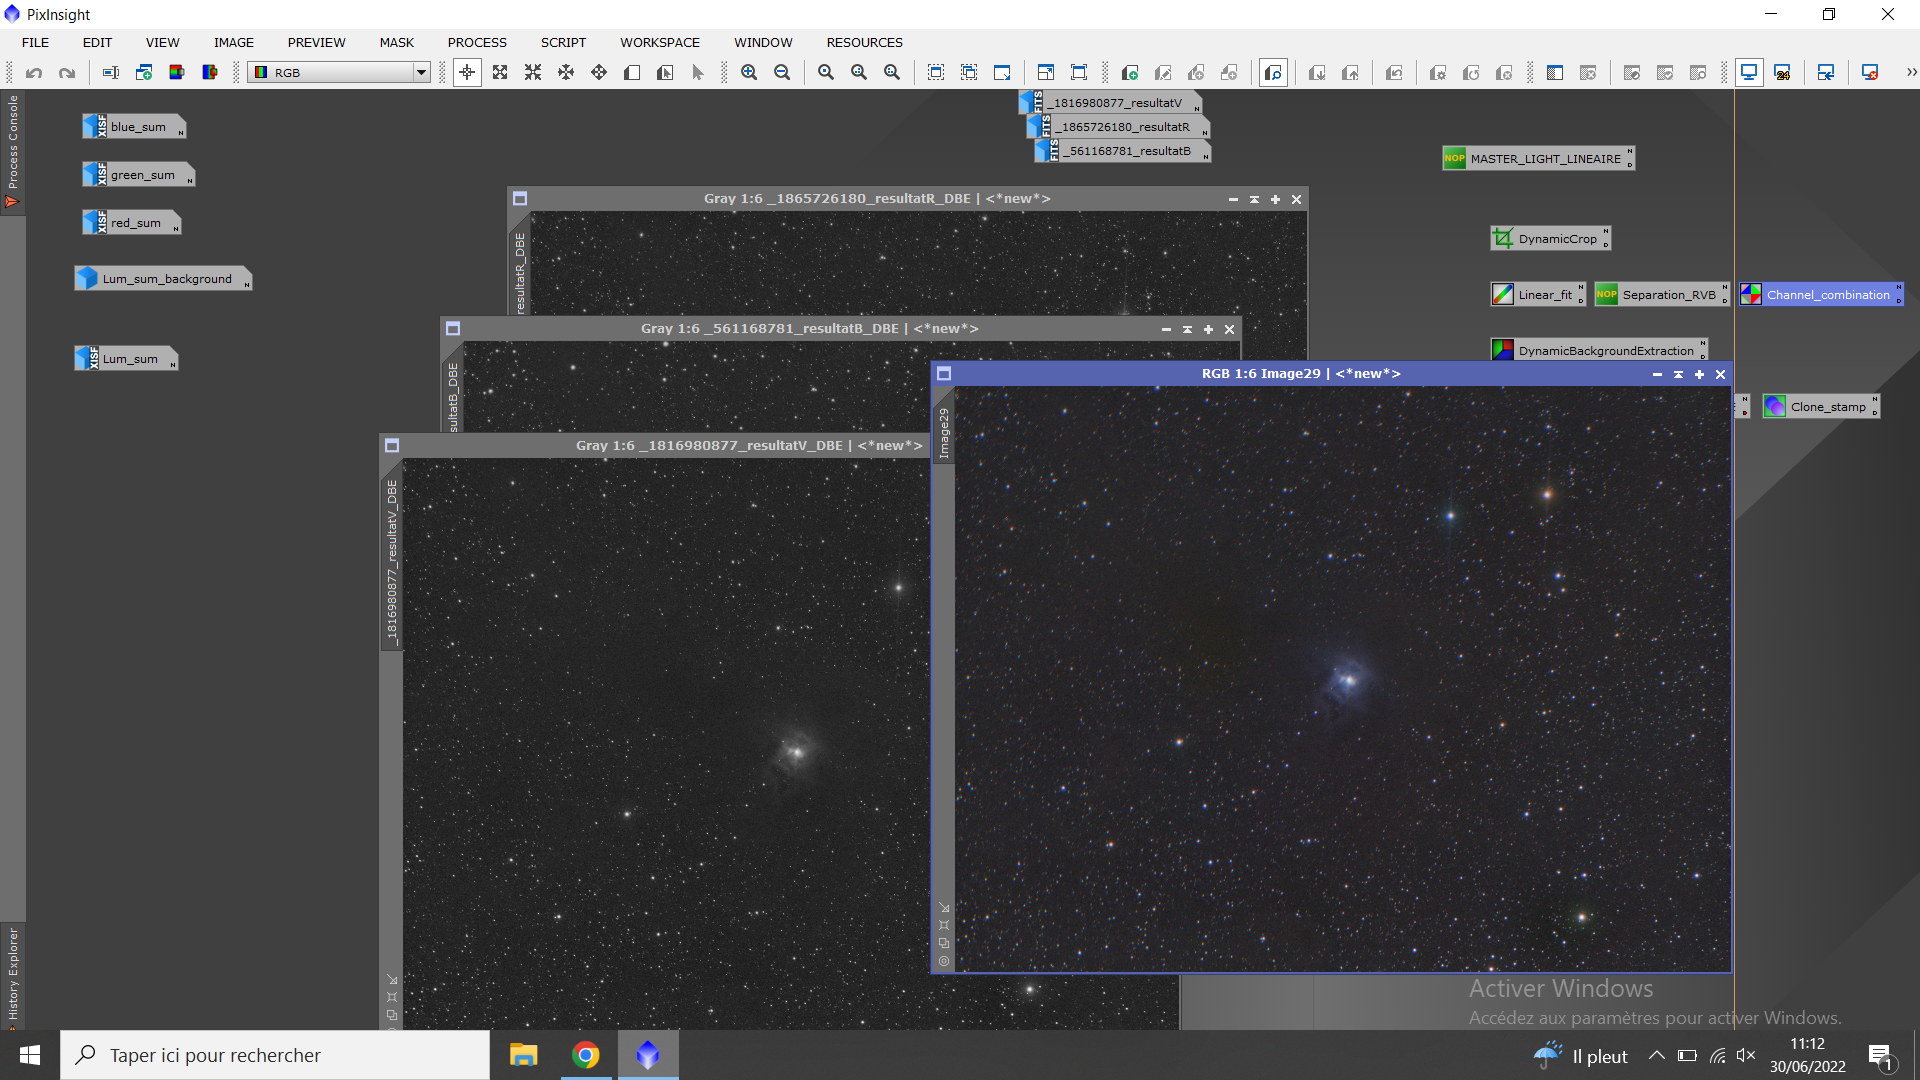
Task: Toggle the Readout mode crosshair button
Action: [x=467, y=72]
